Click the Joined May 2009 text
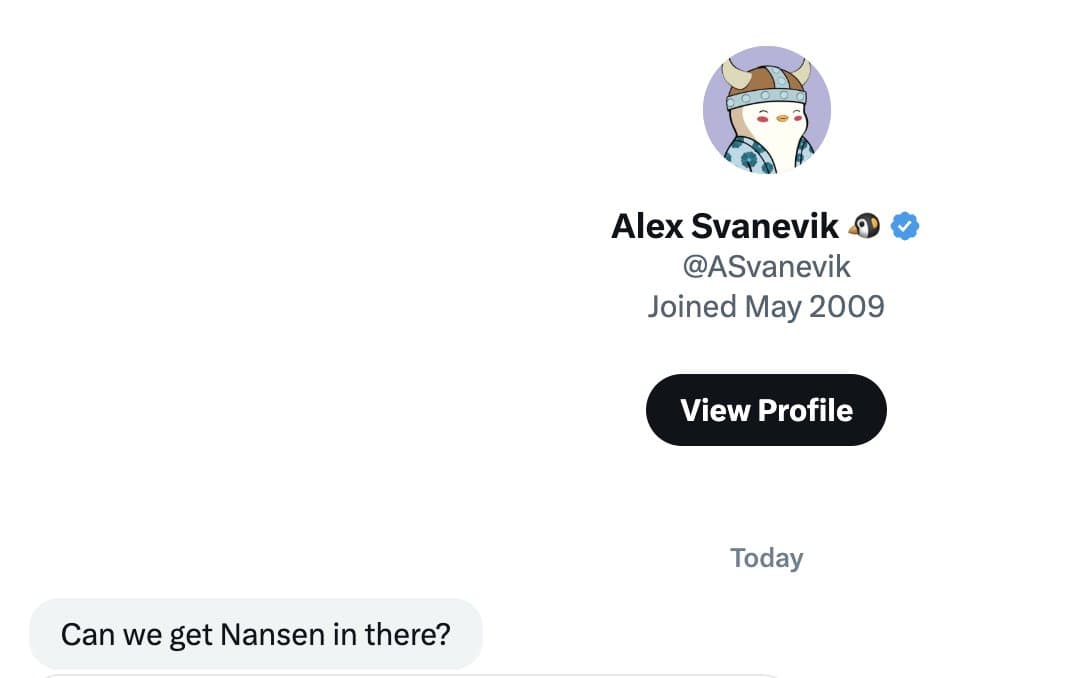Image resolution: width=1066 pixels, height=678 pixels. click(x=766, y=306)
